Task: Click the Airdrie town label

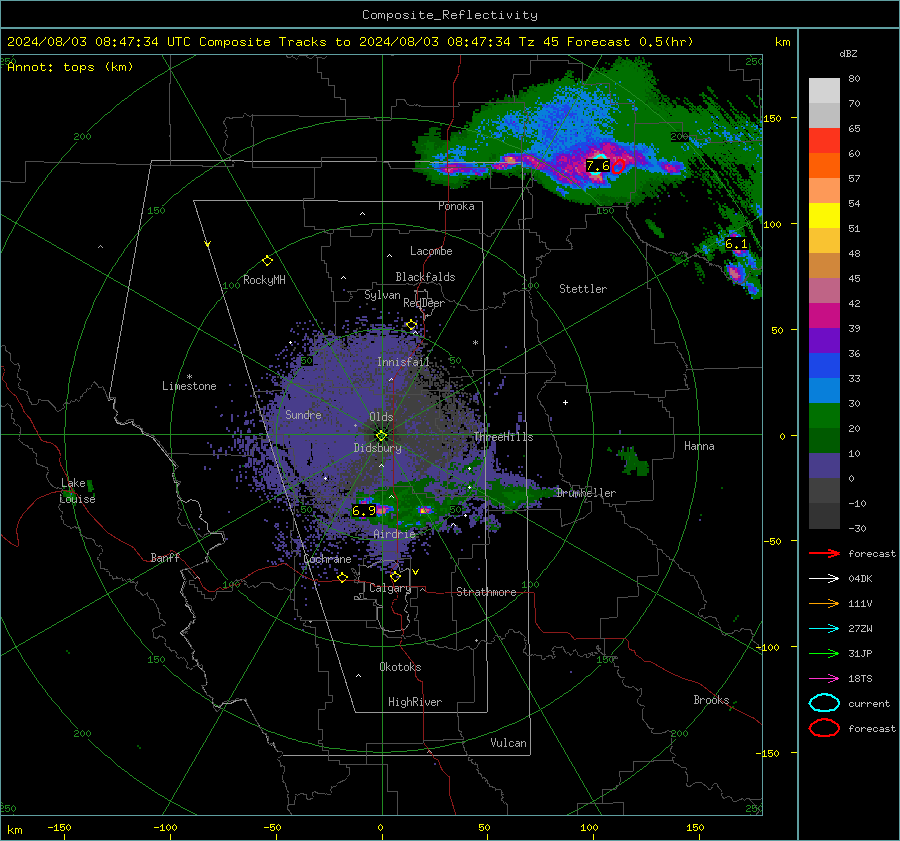Action: (x=394, y=534)
